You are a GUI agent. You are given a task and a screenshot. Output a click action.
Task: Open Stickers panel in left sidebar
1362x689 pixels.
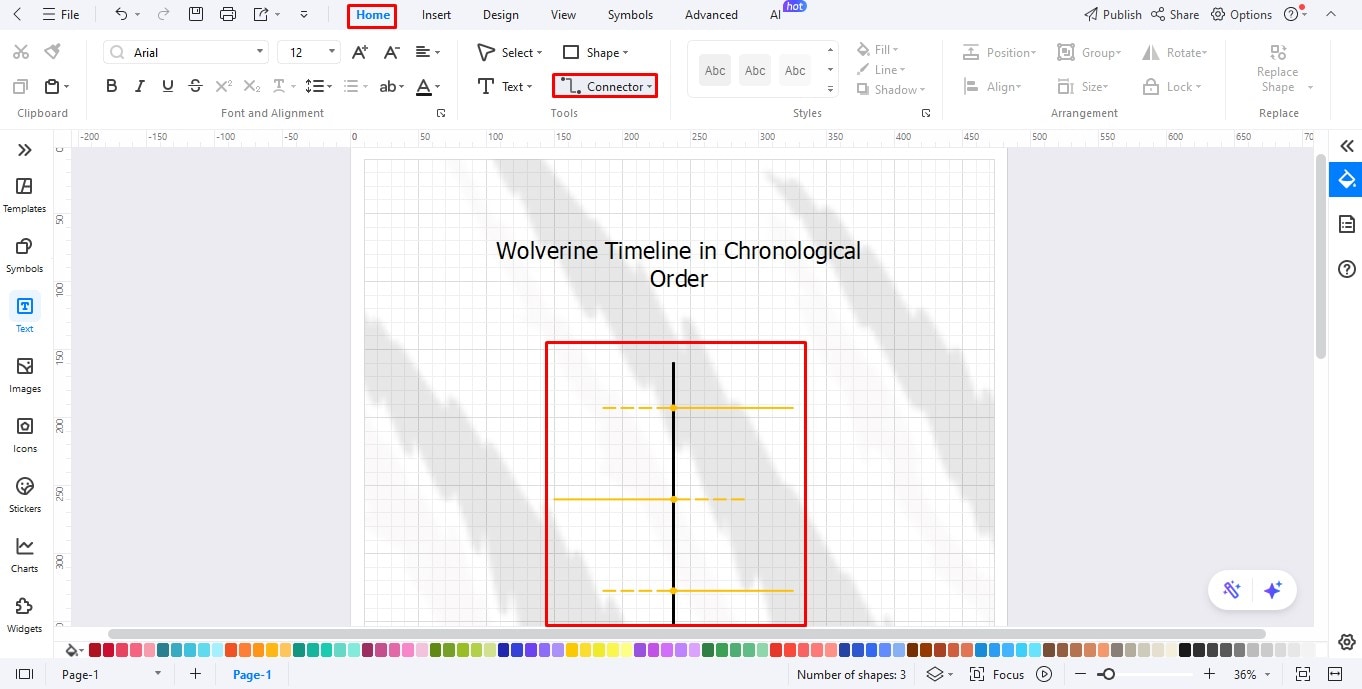[25, 495]
